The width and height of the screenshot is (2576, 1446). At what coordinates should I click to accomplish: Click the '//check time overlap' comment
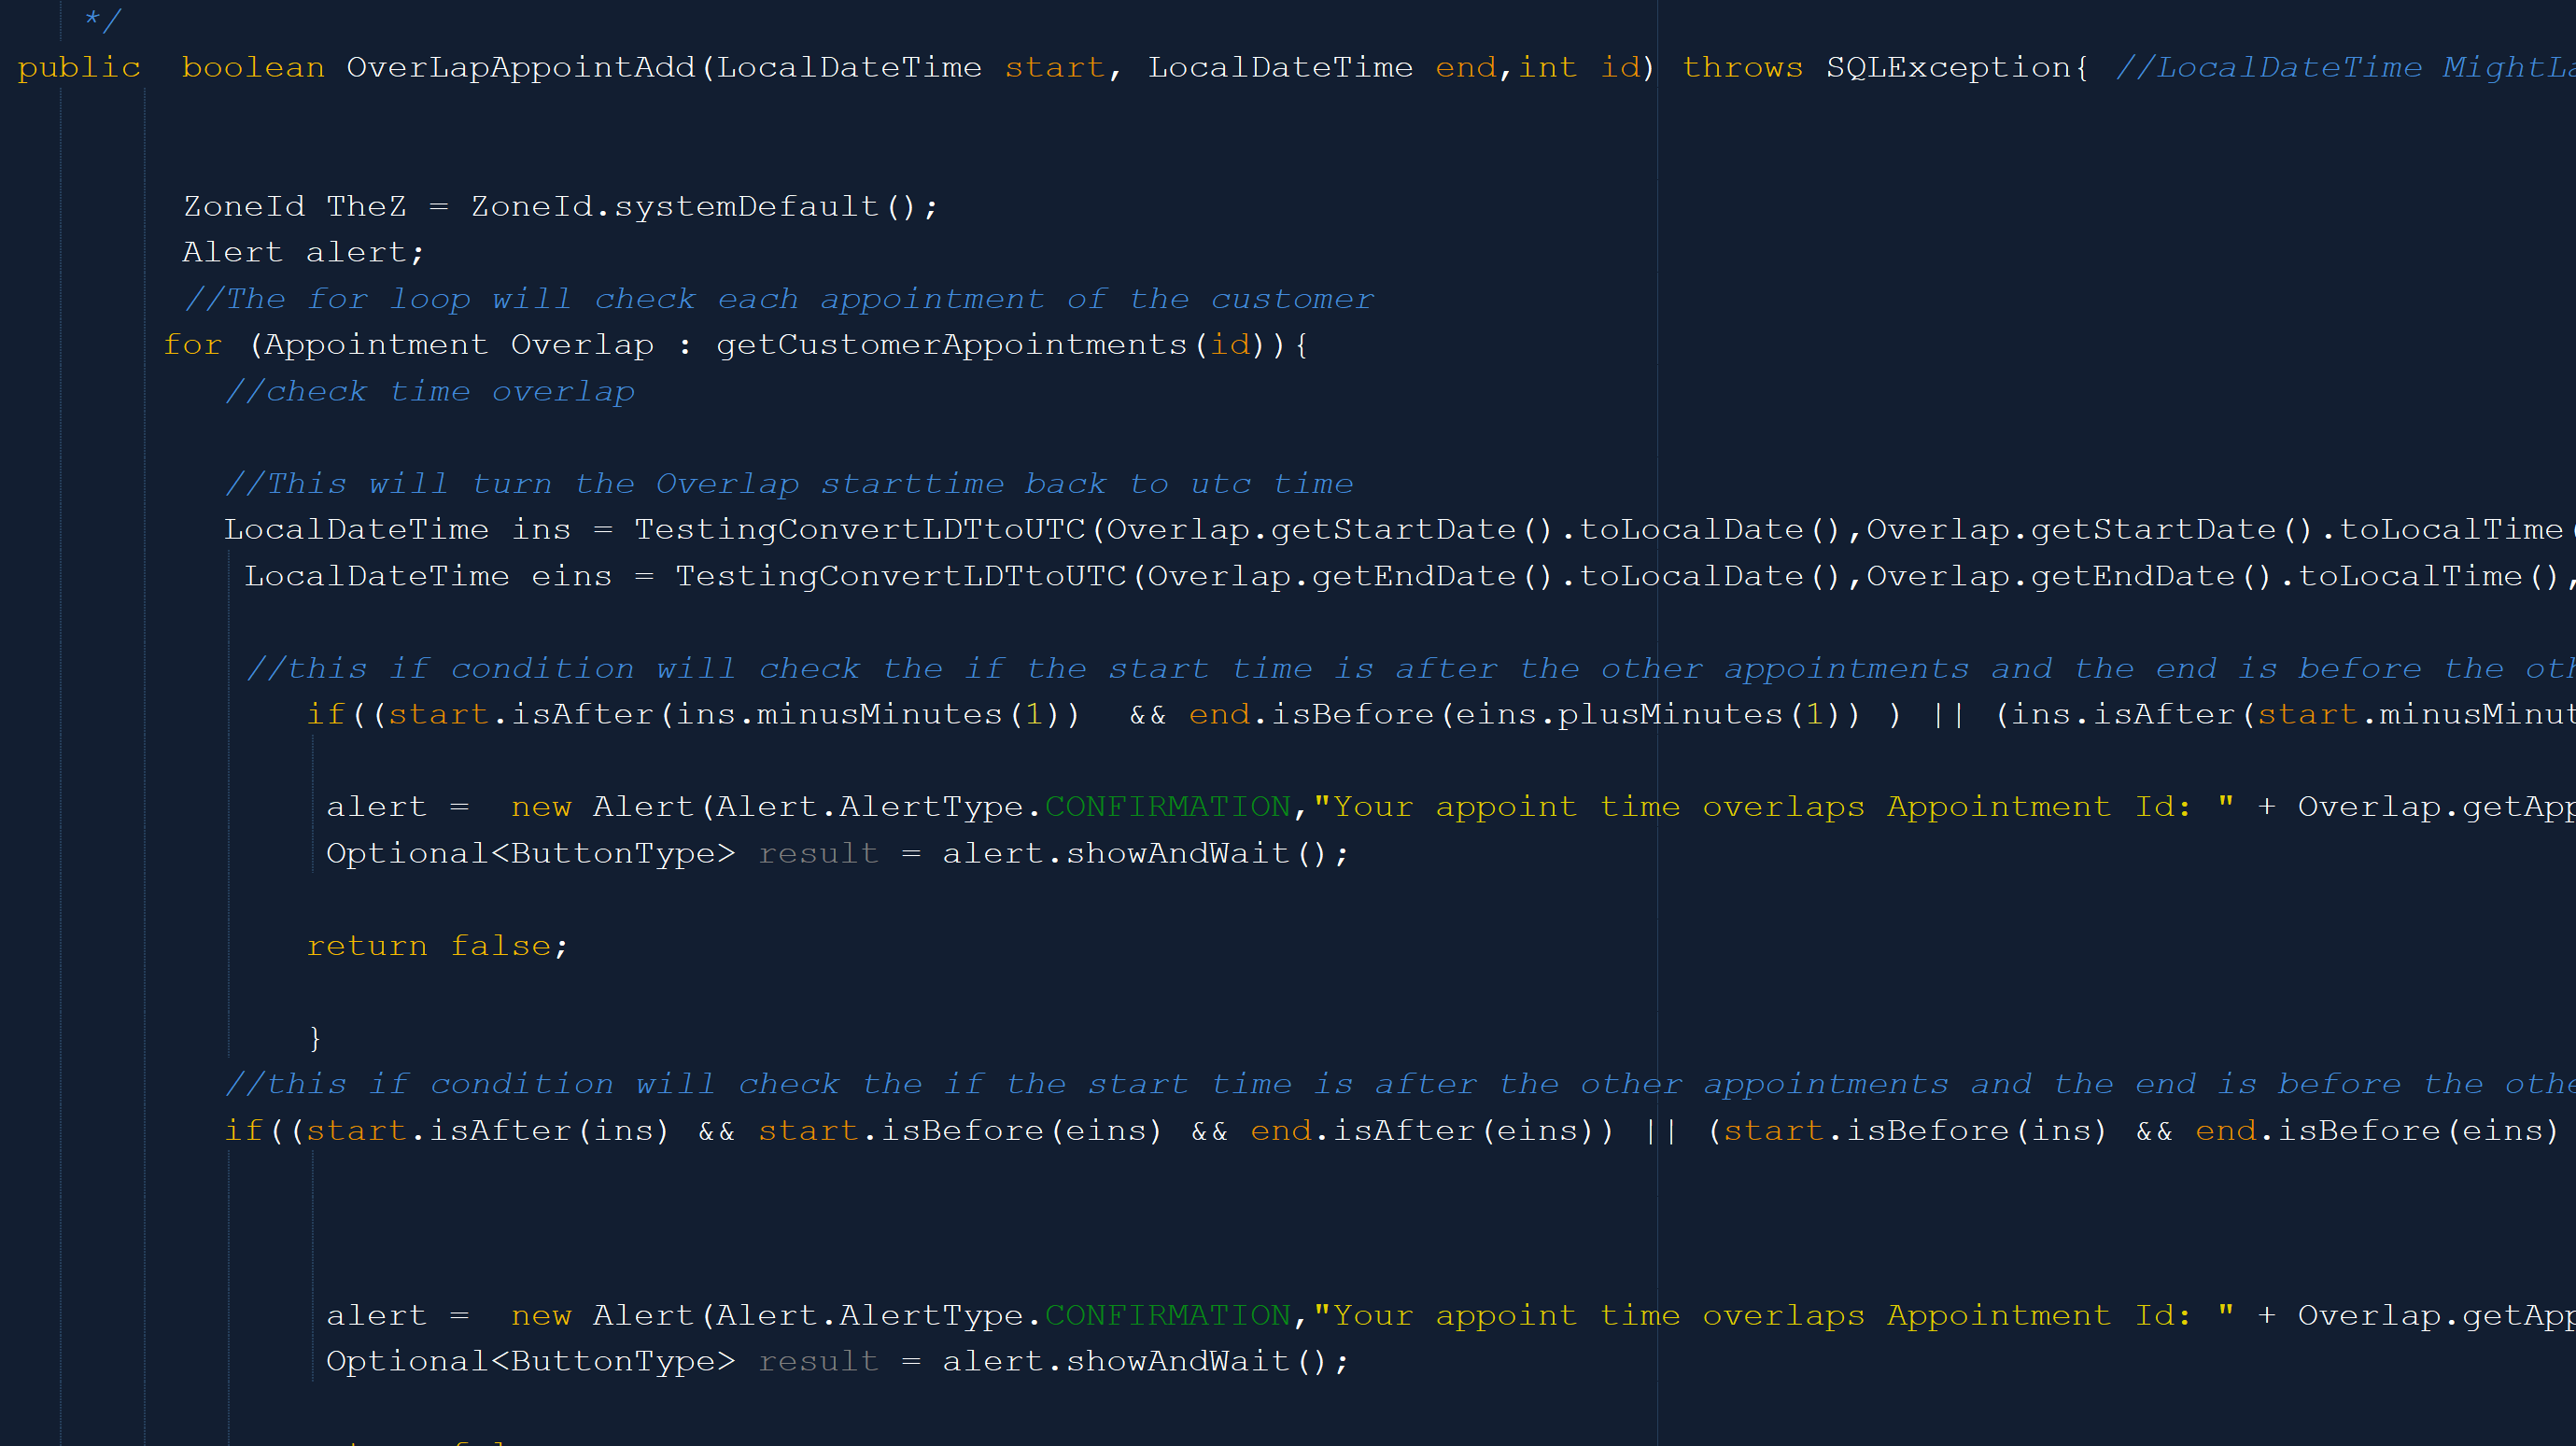[x=430, y=392]
